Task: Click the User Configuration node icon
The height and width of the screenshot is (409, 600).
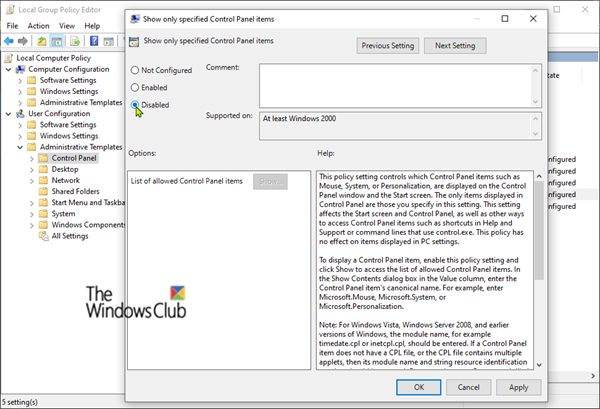Action: [x=20, y=114]
